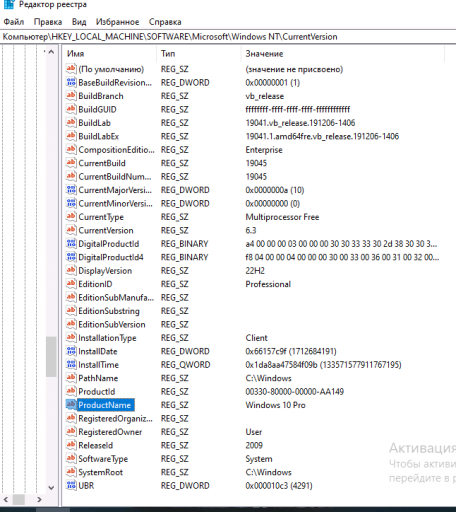The image size is (456, 512).
Task: Select the ReleaseId value name
Action: pyautogui.click(x=96, y=445)
